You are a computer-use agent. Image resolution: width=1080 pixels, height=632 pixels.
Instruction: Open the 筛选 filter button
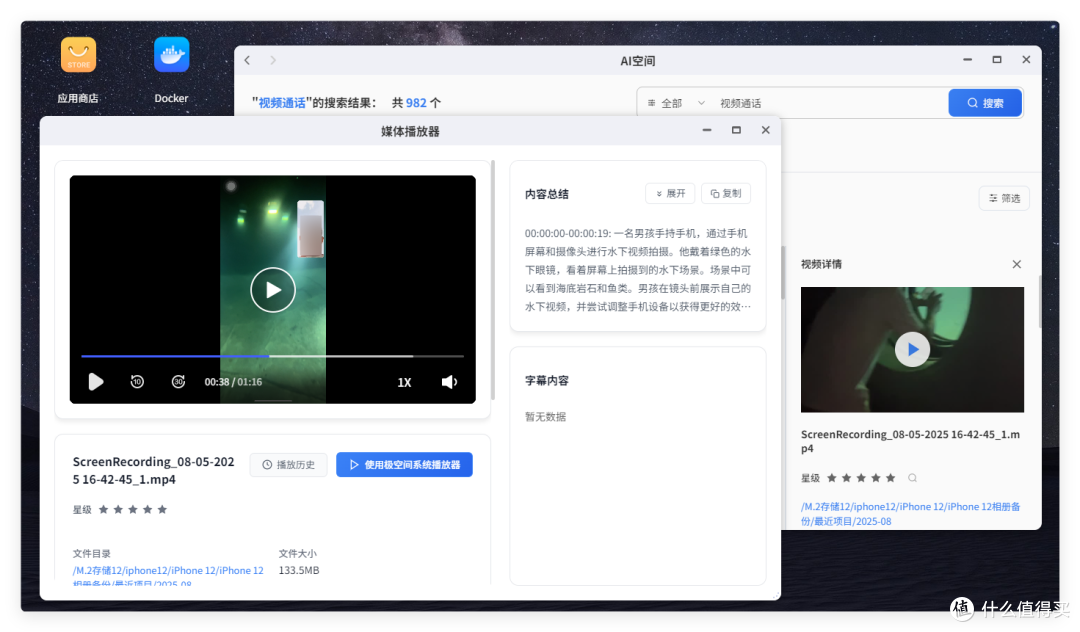(1004, 198)
